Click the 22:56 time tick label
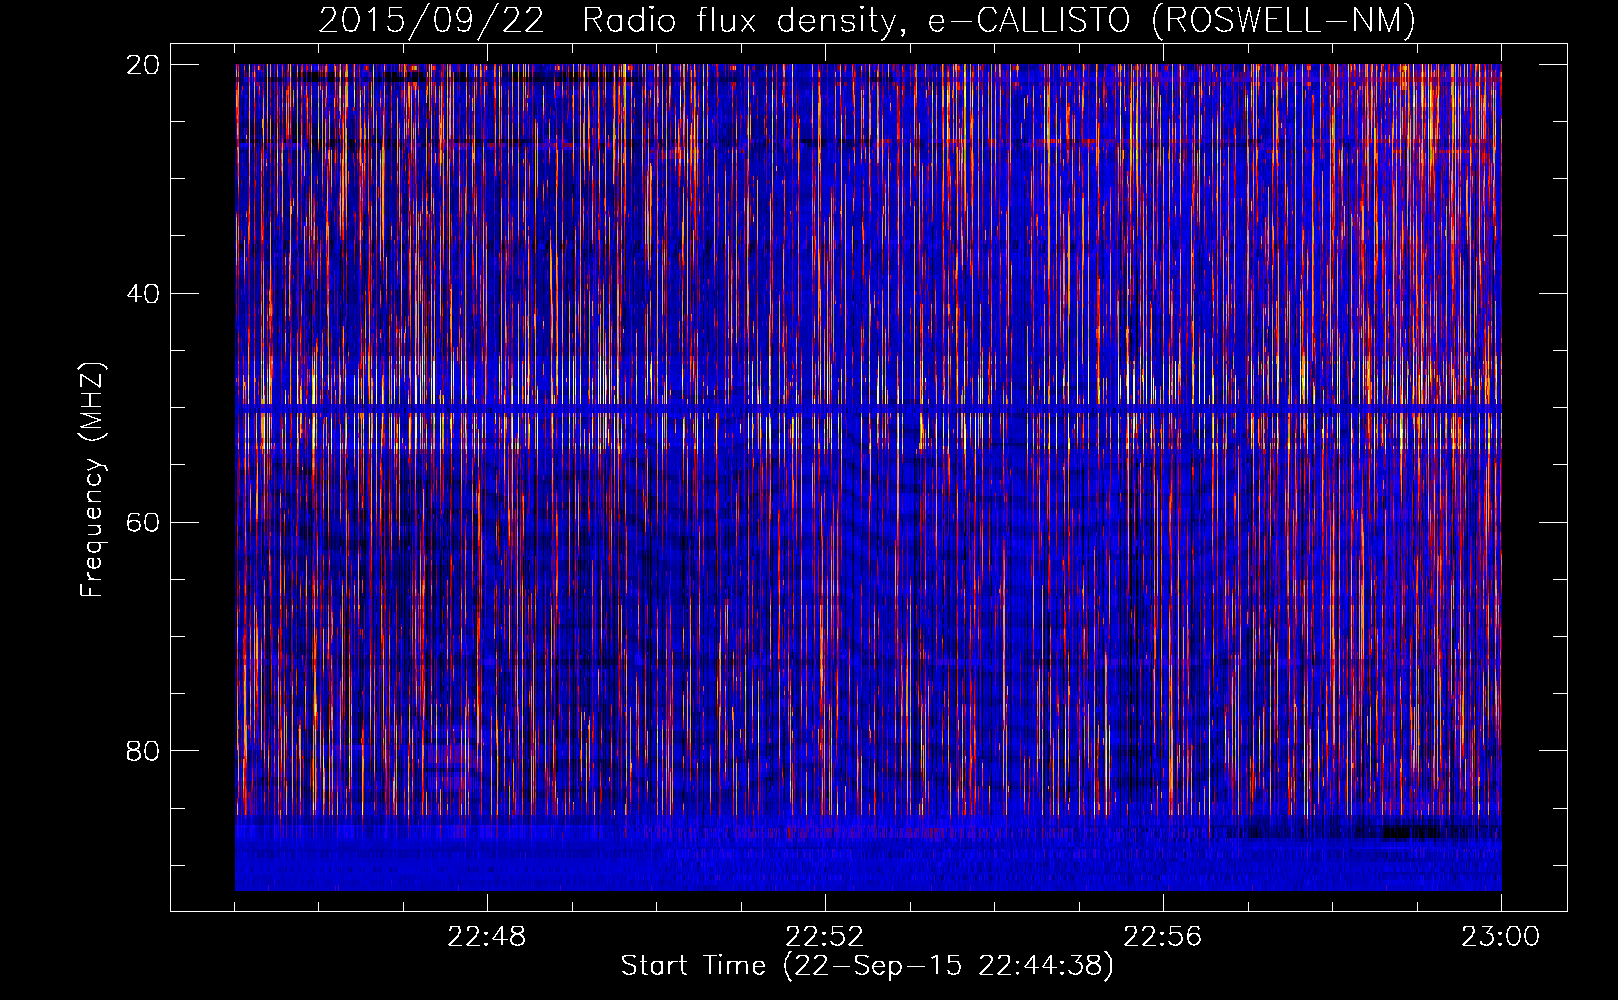Image resolution: width=1618 pixels, height=1000 pixels. (x=1162, y=937)
